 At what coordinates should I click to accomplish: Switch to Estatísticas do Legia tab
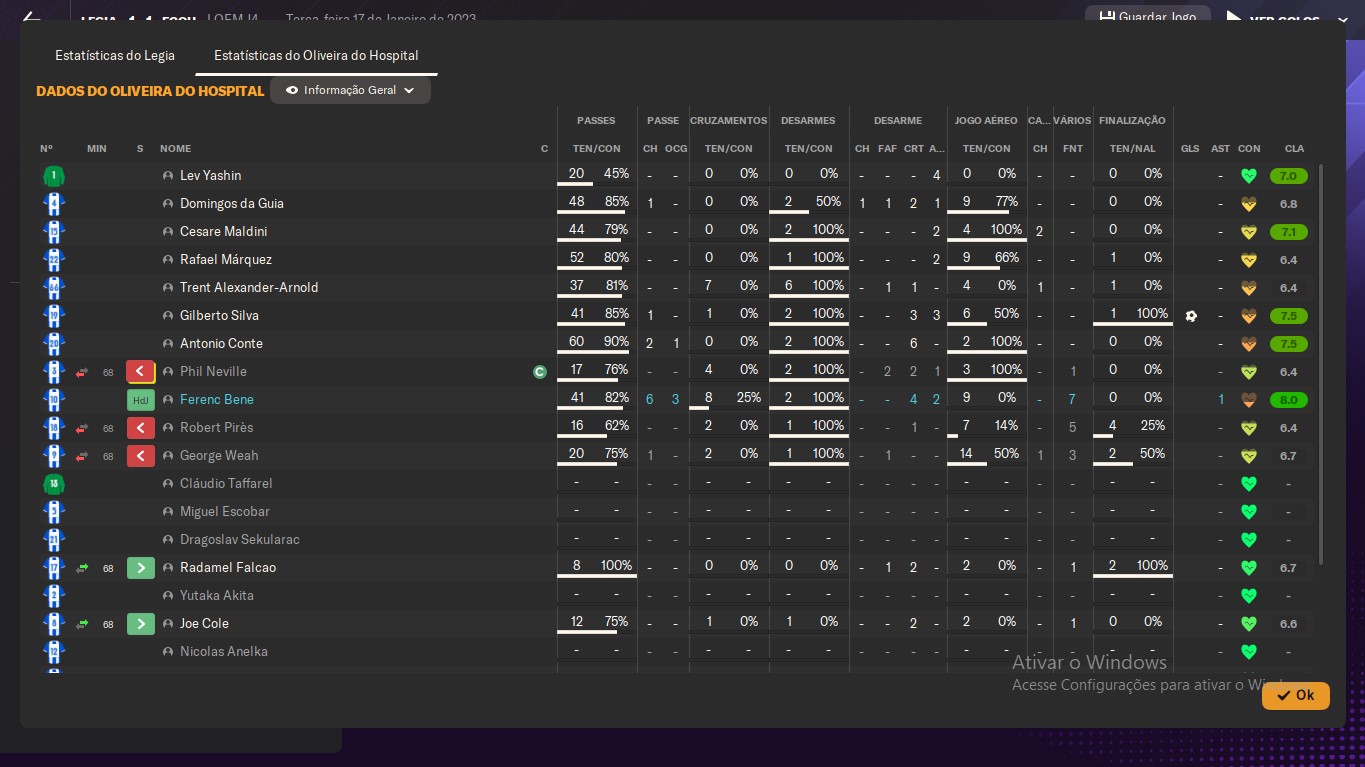[x=116, y=55]
